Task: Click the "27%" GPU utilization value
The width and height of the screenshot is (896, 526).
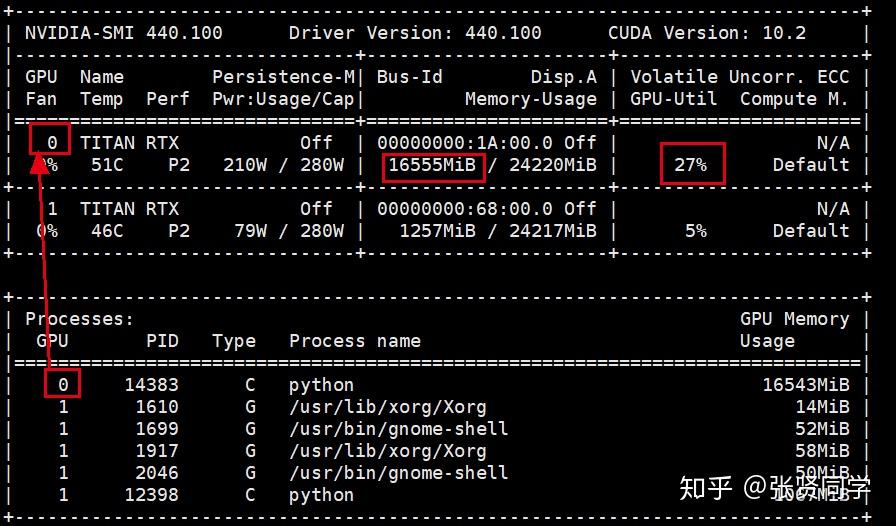Action: pos(690,165)
